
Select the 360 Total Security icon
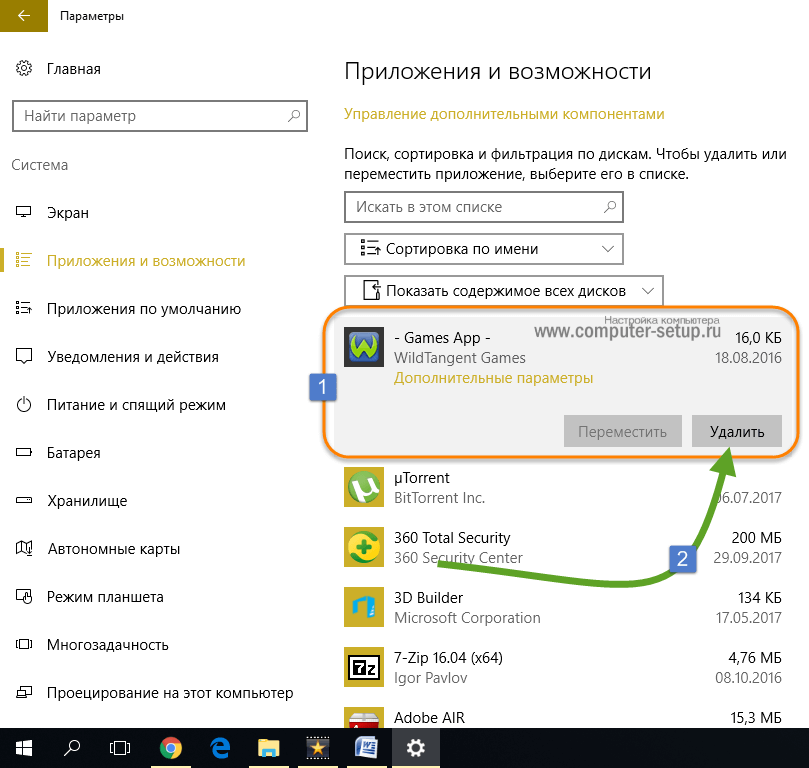[x=362, y=547]
